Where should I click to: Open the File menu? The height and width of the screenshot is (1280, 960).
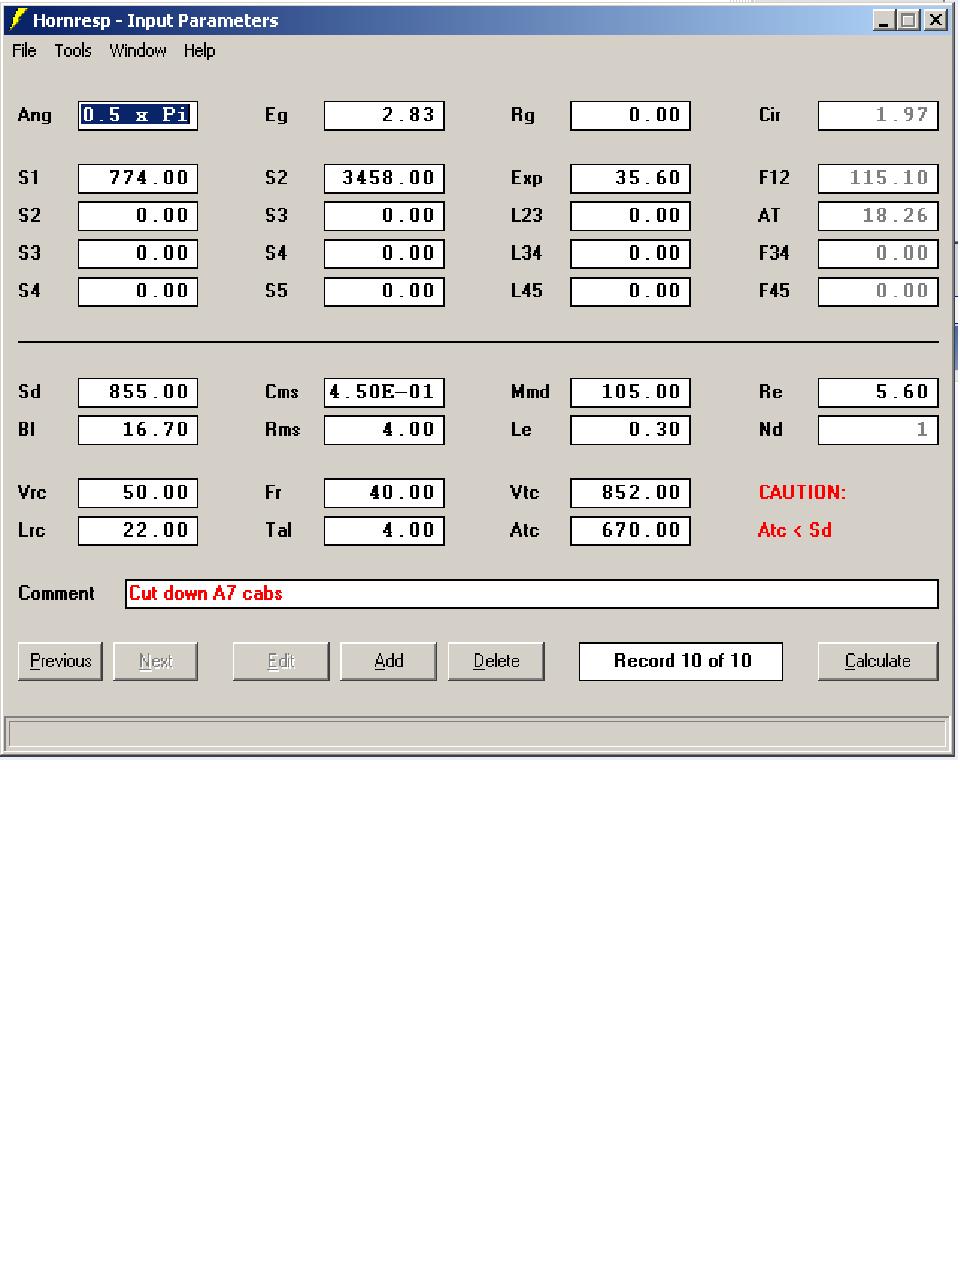tap(24, 51)
